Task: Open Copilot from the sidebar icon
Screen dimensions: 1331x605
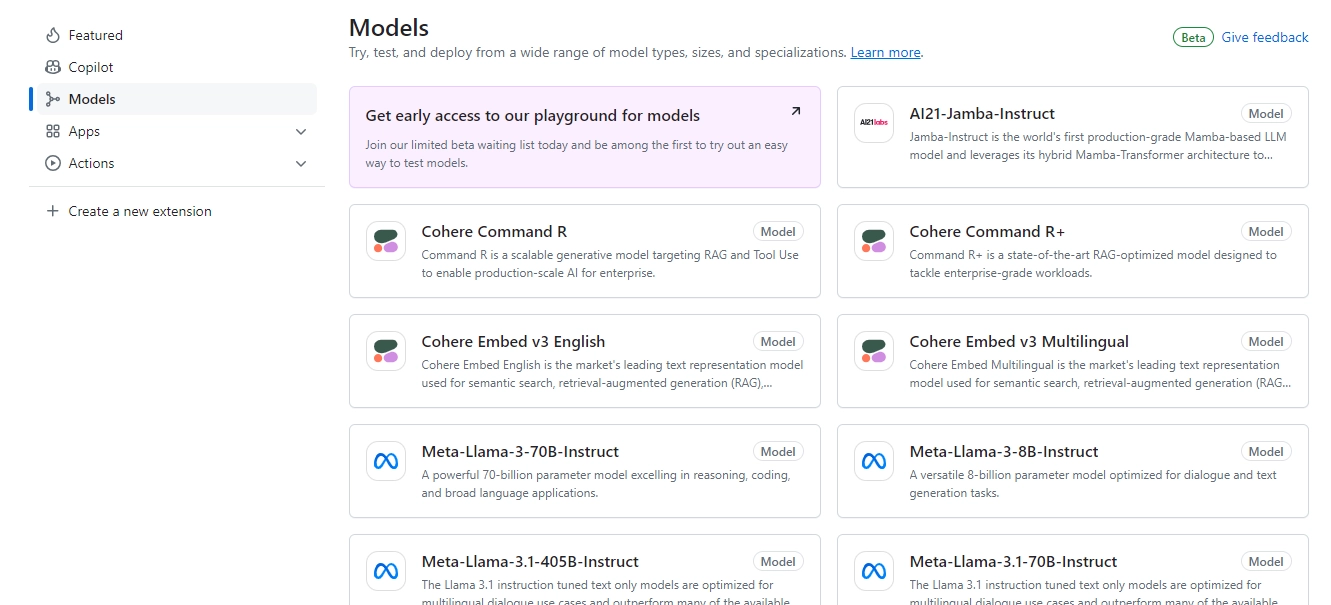Action: pos(53,66)
